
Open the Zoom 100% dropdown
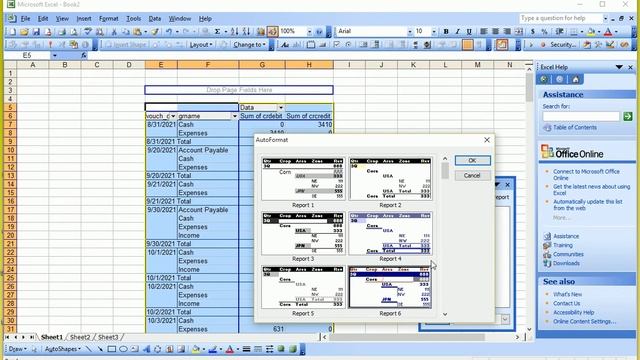click(309, 31)
